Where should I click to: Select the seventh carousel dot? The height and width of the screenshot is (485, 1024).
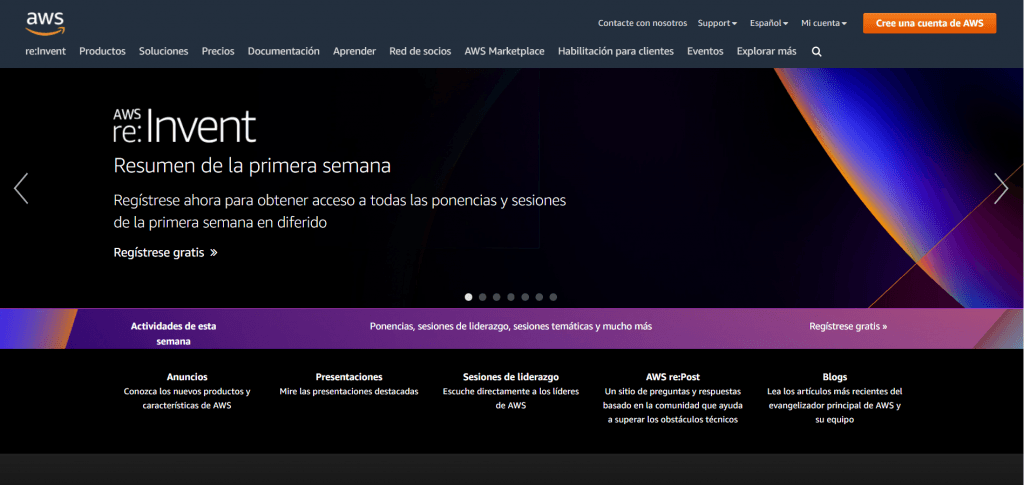point(553,297)
